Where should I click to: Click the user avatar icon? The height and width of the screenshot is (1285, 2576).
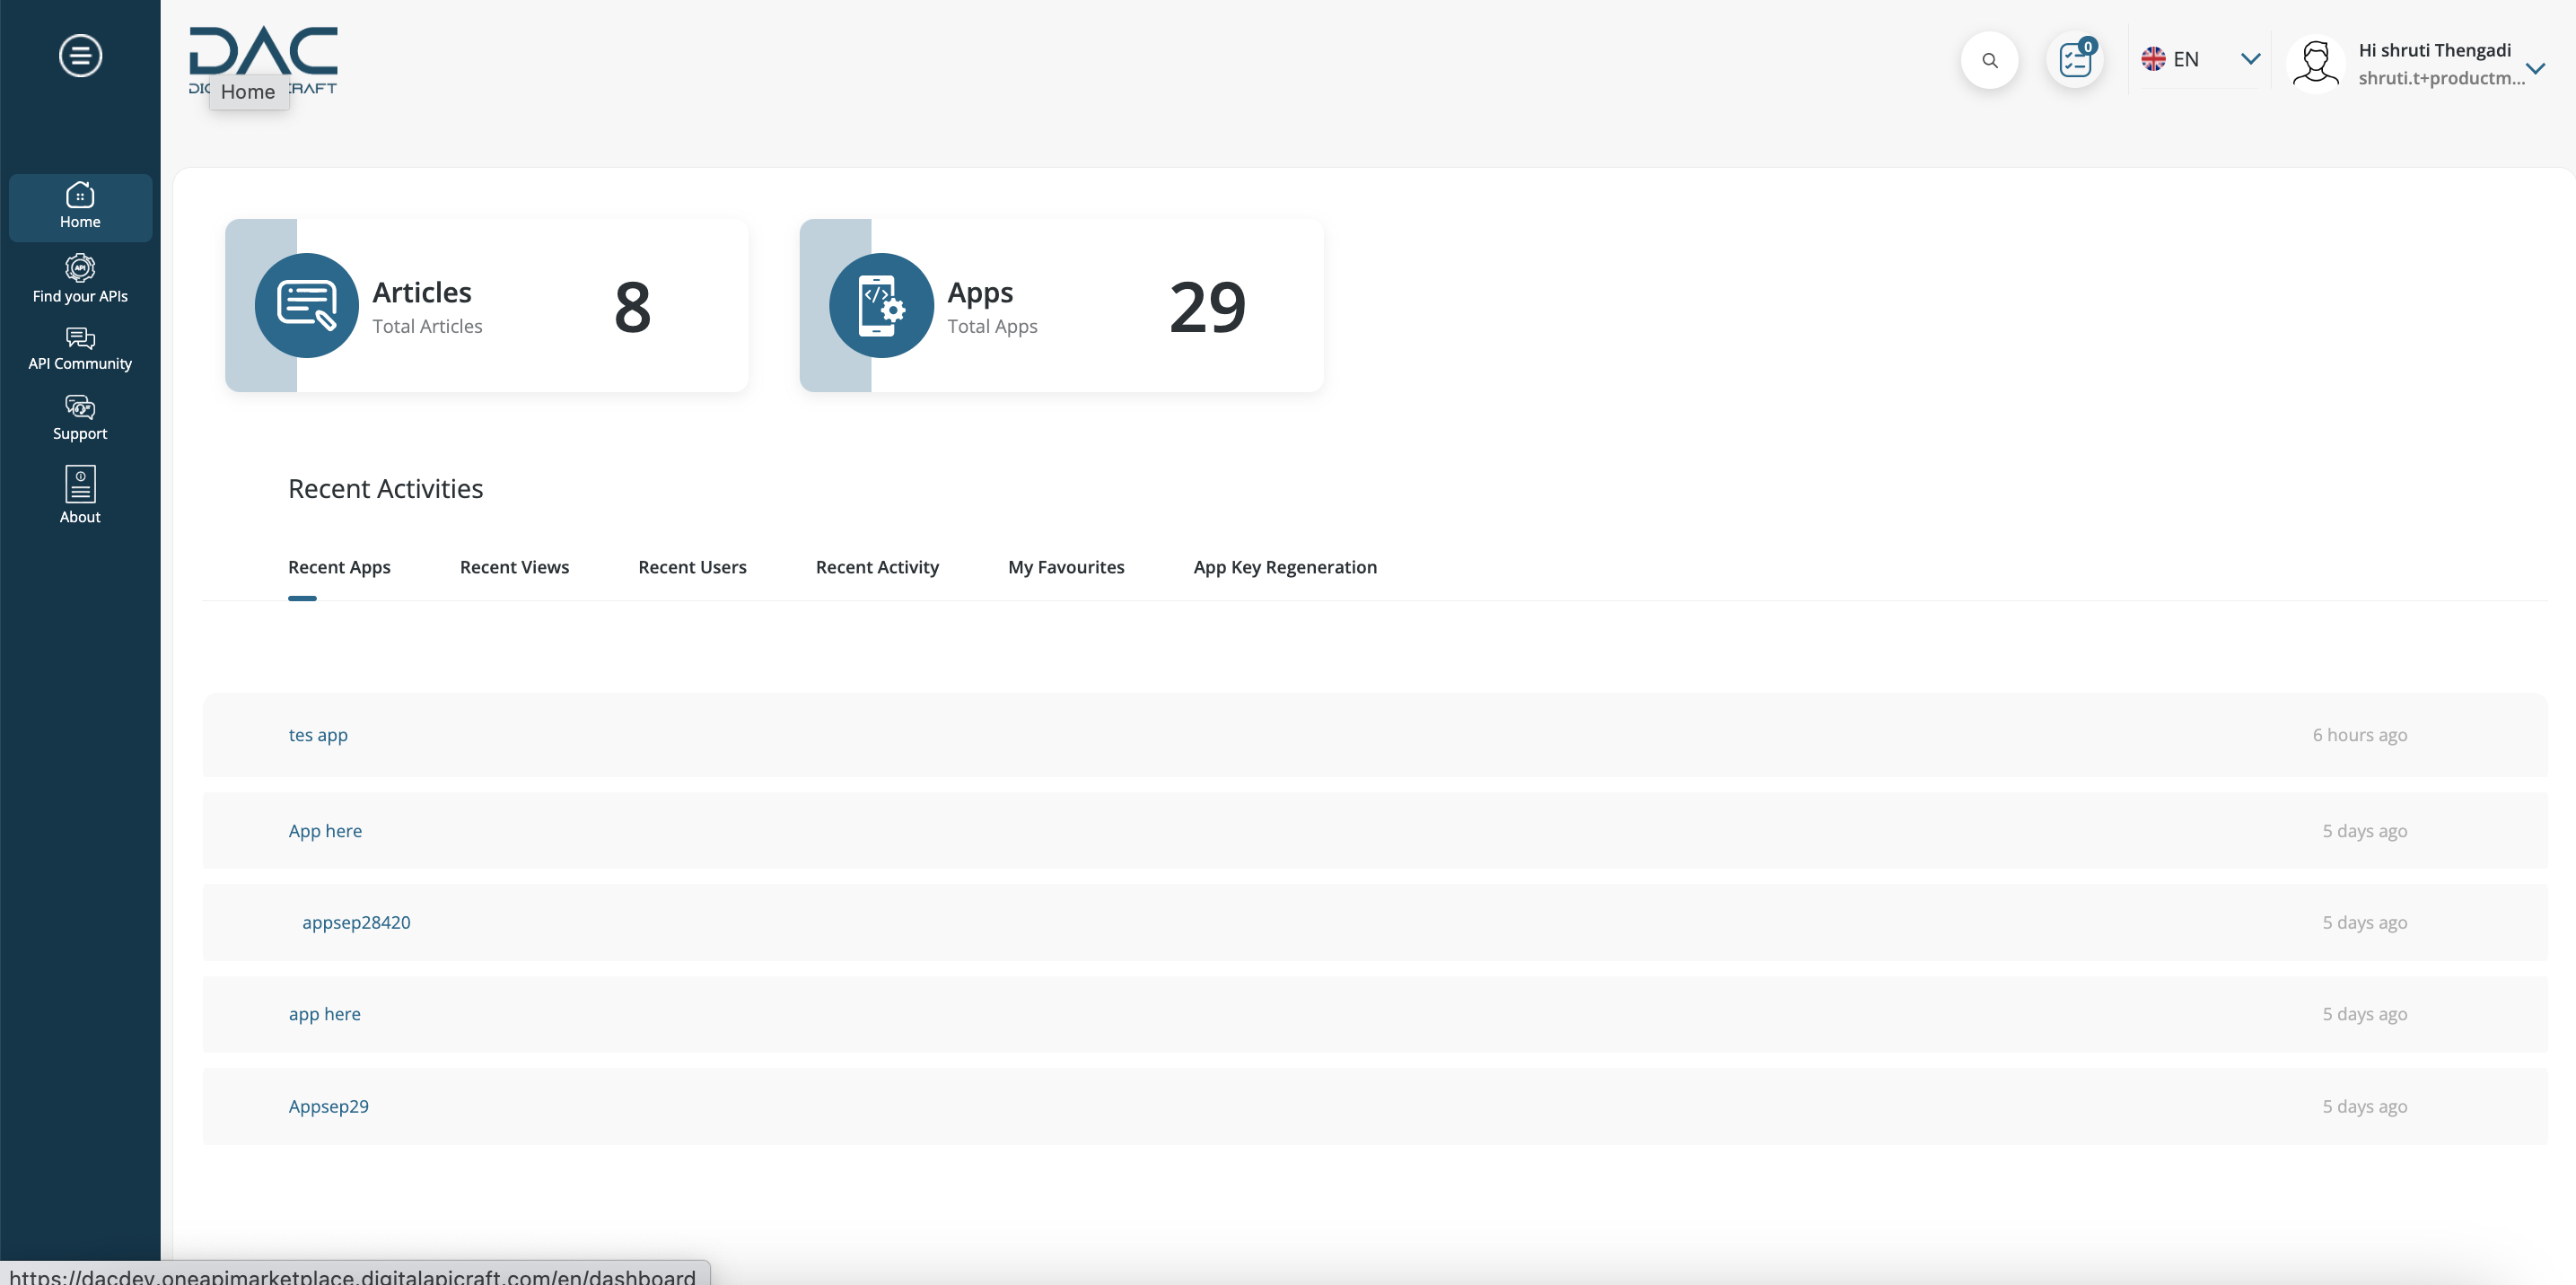pyautogui.click(x=2315, y=63)
